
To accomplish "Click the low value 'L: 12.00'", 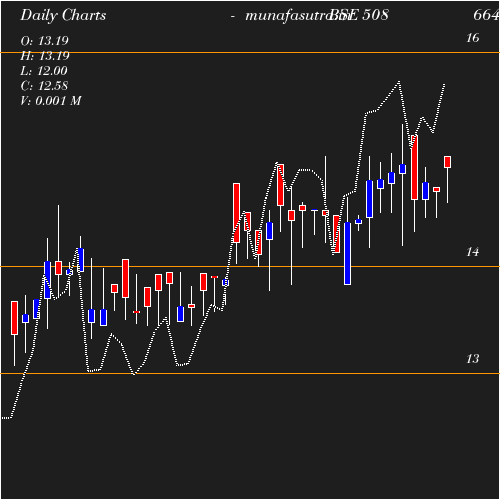I will [44, 71].
